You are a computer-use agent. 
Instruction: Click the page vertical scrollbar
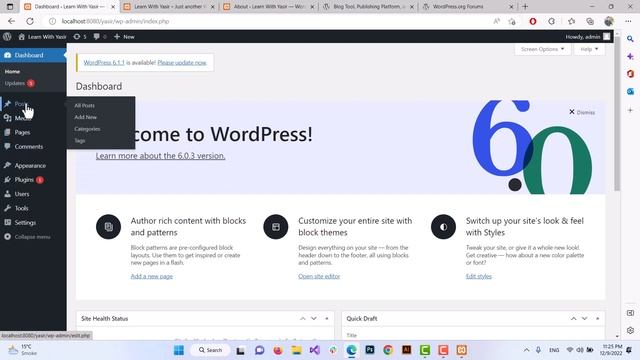pos(617,114)
